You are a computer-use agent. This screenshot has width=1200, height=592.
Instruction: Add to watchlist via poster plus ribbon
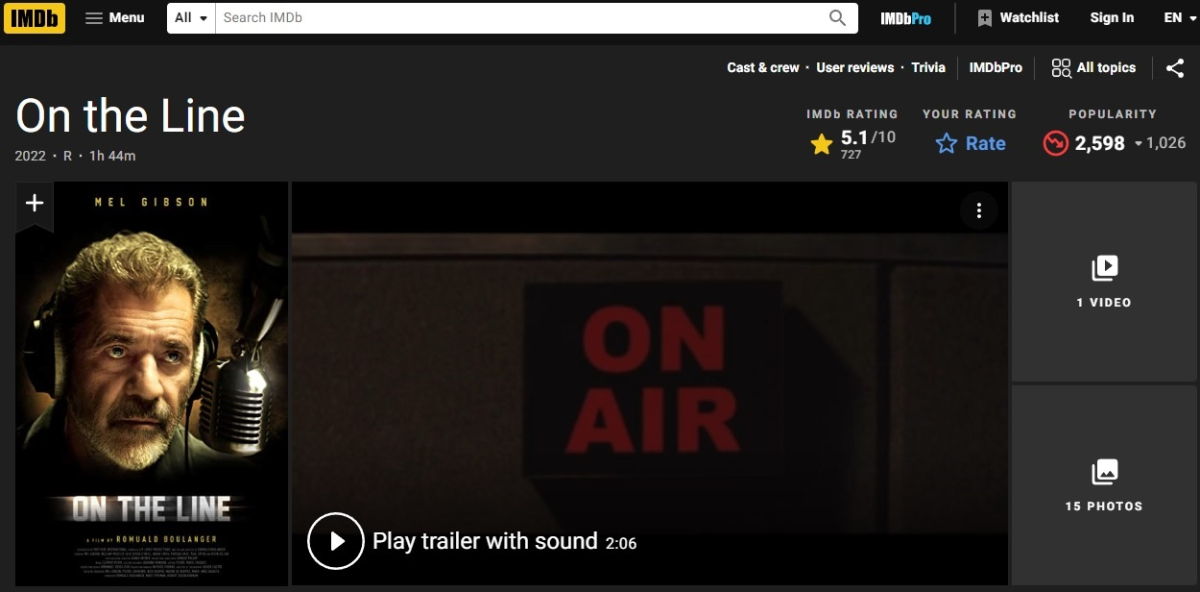pos(34,204)
